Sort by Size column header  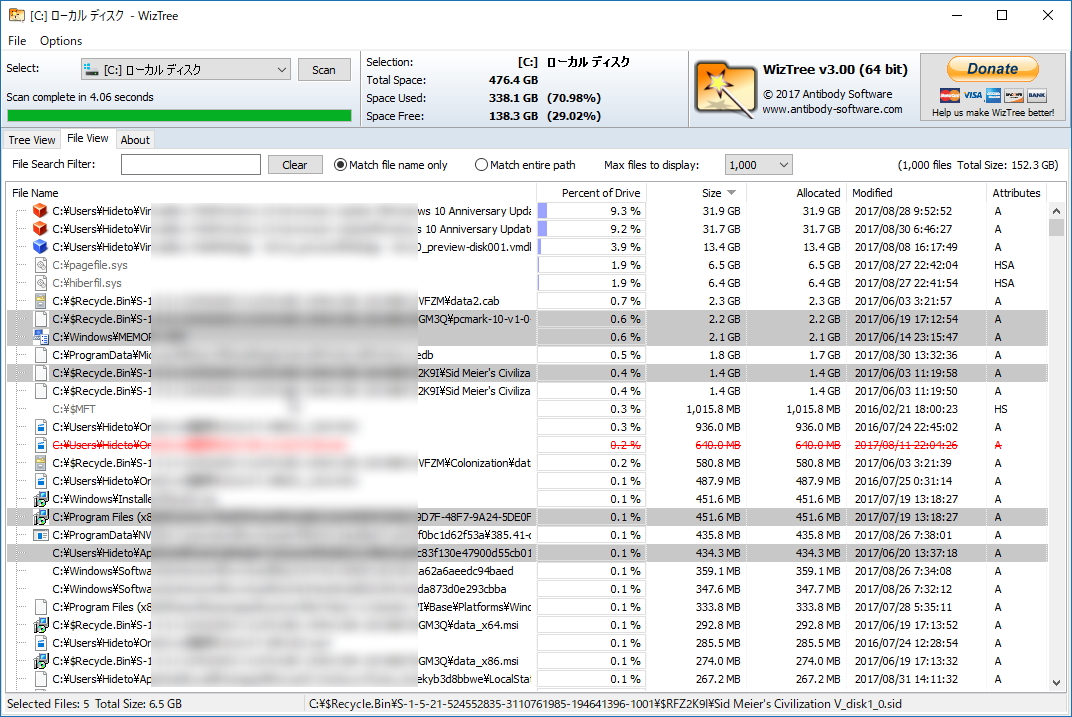point(711,193)
